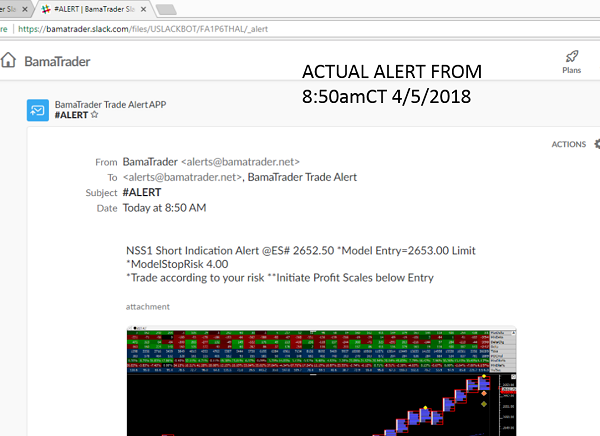Click the Trade Alert app mail icon
This screenshot has height=436, width=600.
pos(38,110)
